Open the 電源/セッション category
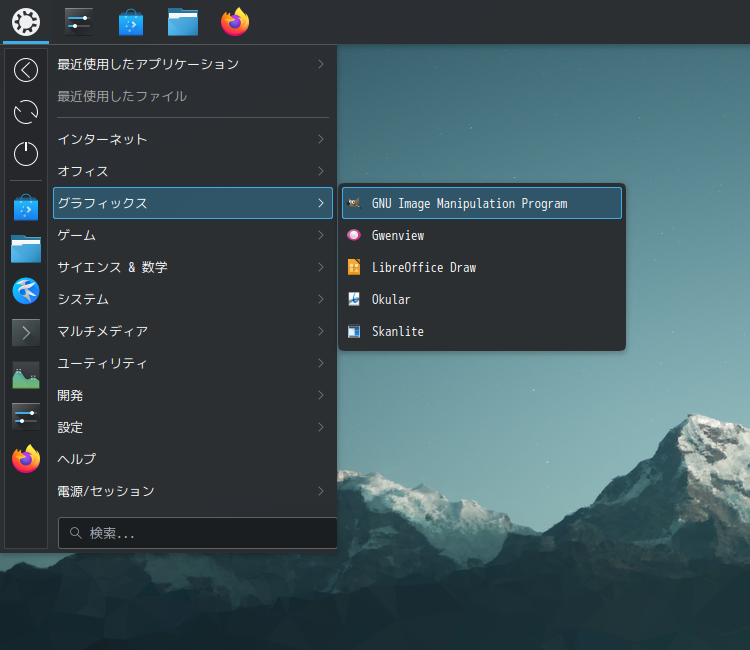The width and height of the screenshot is (750, 650). click(193, 491)
